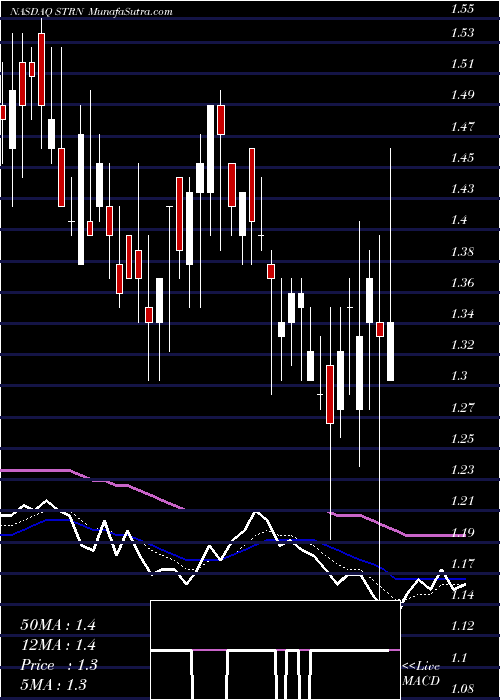This screenshot has height=700, width=500.
Task: Click the 1.14 price axis label
Action: coord(462,595)
